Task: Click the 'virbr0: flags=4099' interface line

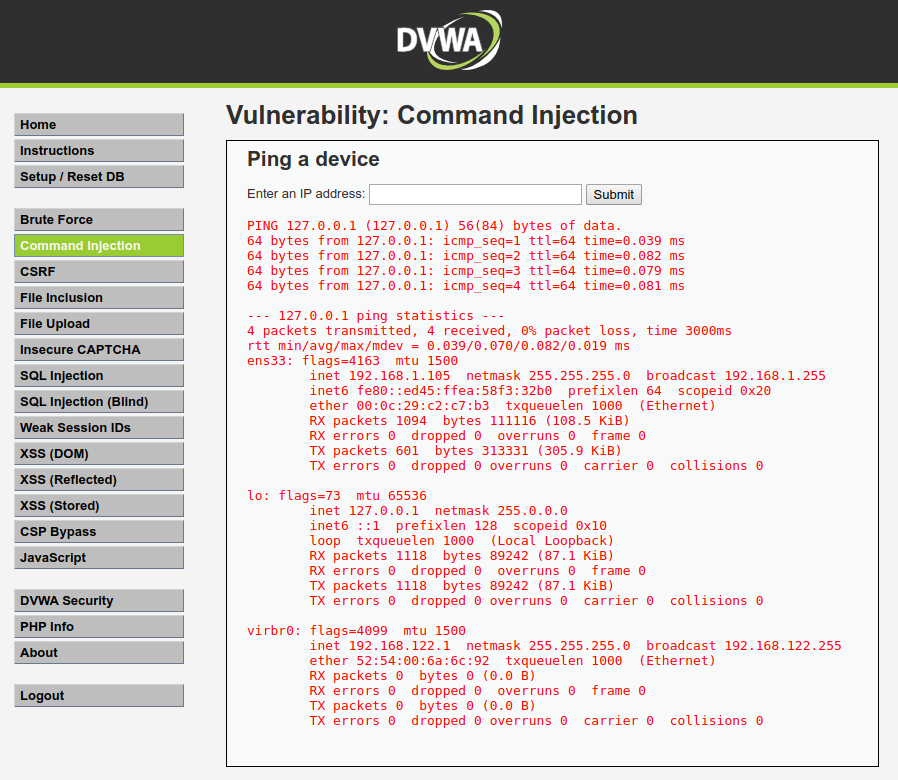Action: click(x=356, y=631)
